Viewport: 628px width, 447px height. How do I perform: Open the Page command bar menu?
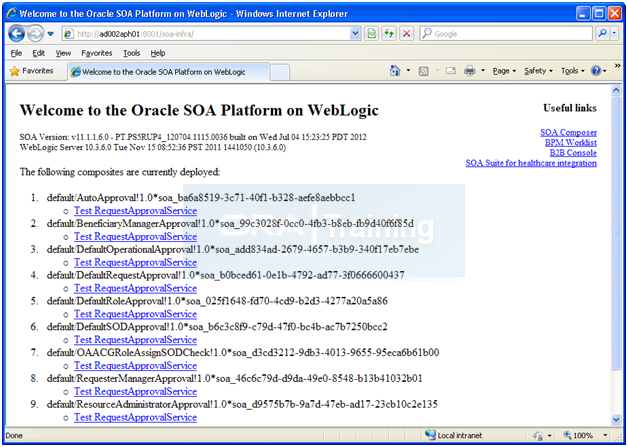pos(504,71)
